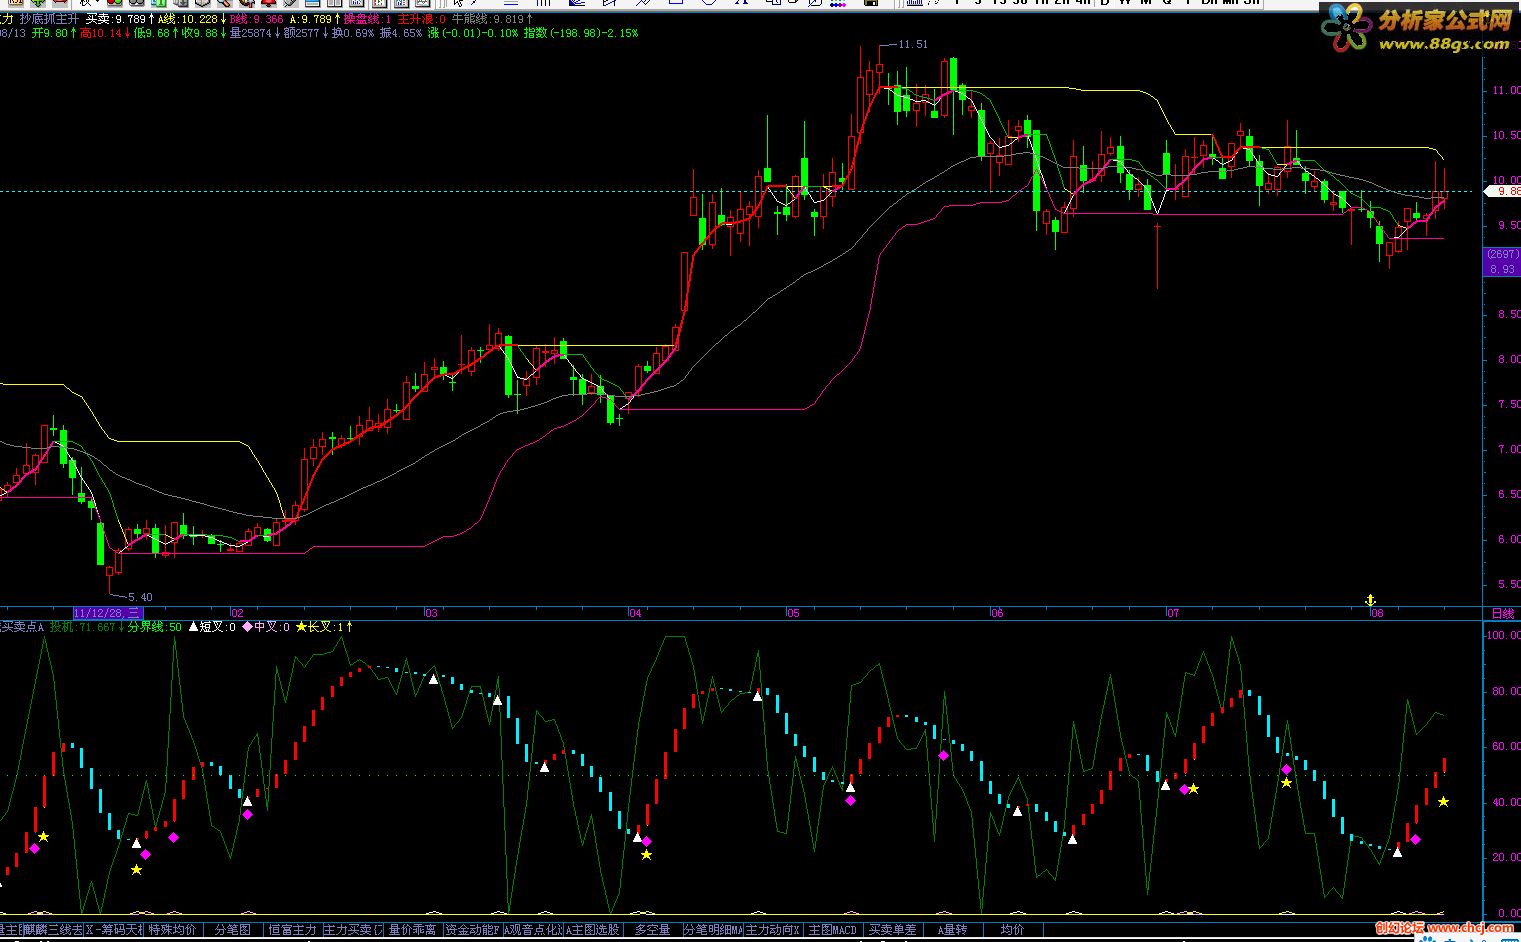Open the 分笔图 tab
The width and height of the screenshot is (1521, 942).
(x=233, y=930)
